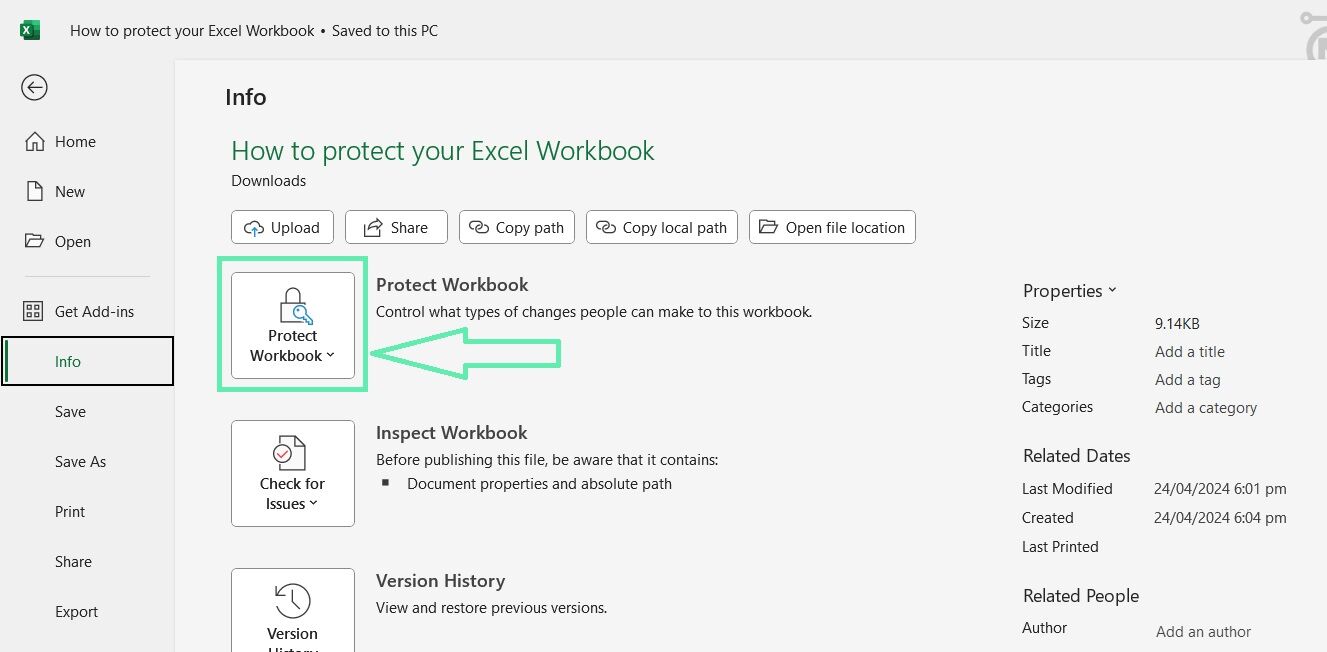Click the Inspect Workbook heading
Screen dimensions: 1327x652
452,433
